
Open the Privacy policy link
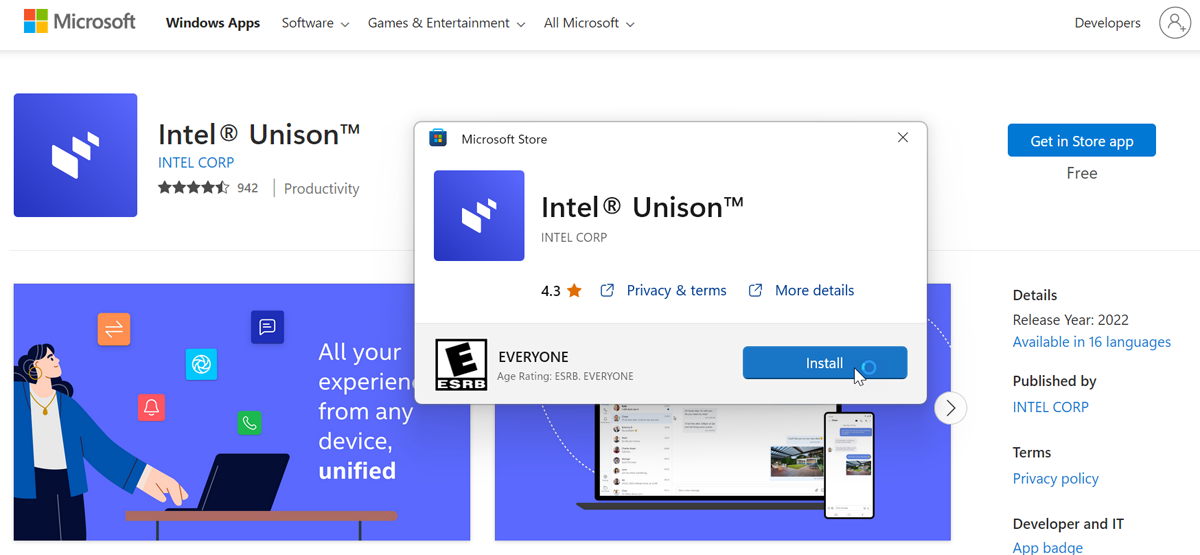(1055, 478)
